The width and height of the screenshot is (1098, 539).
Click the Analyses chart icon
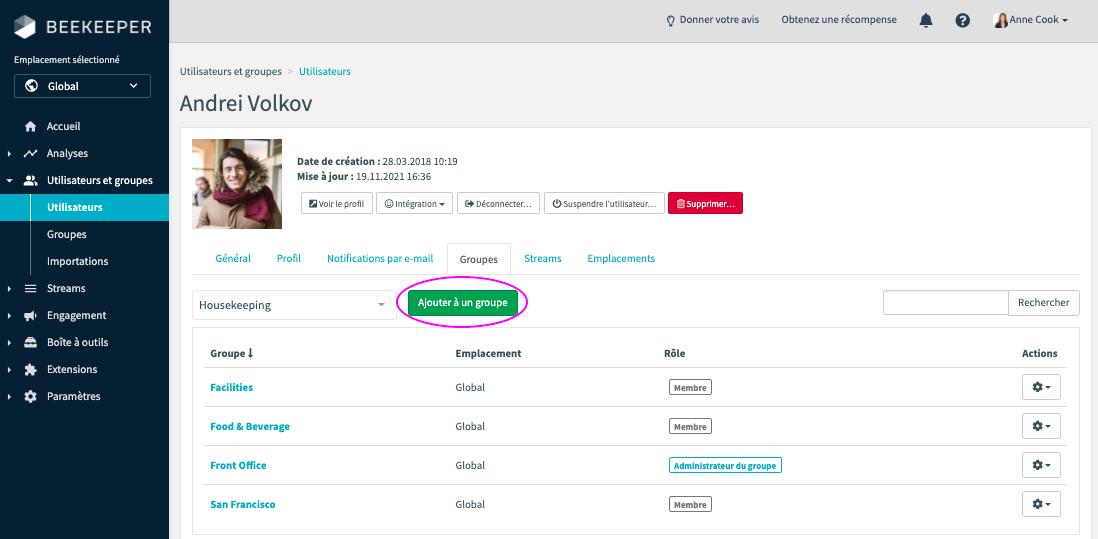30,154
